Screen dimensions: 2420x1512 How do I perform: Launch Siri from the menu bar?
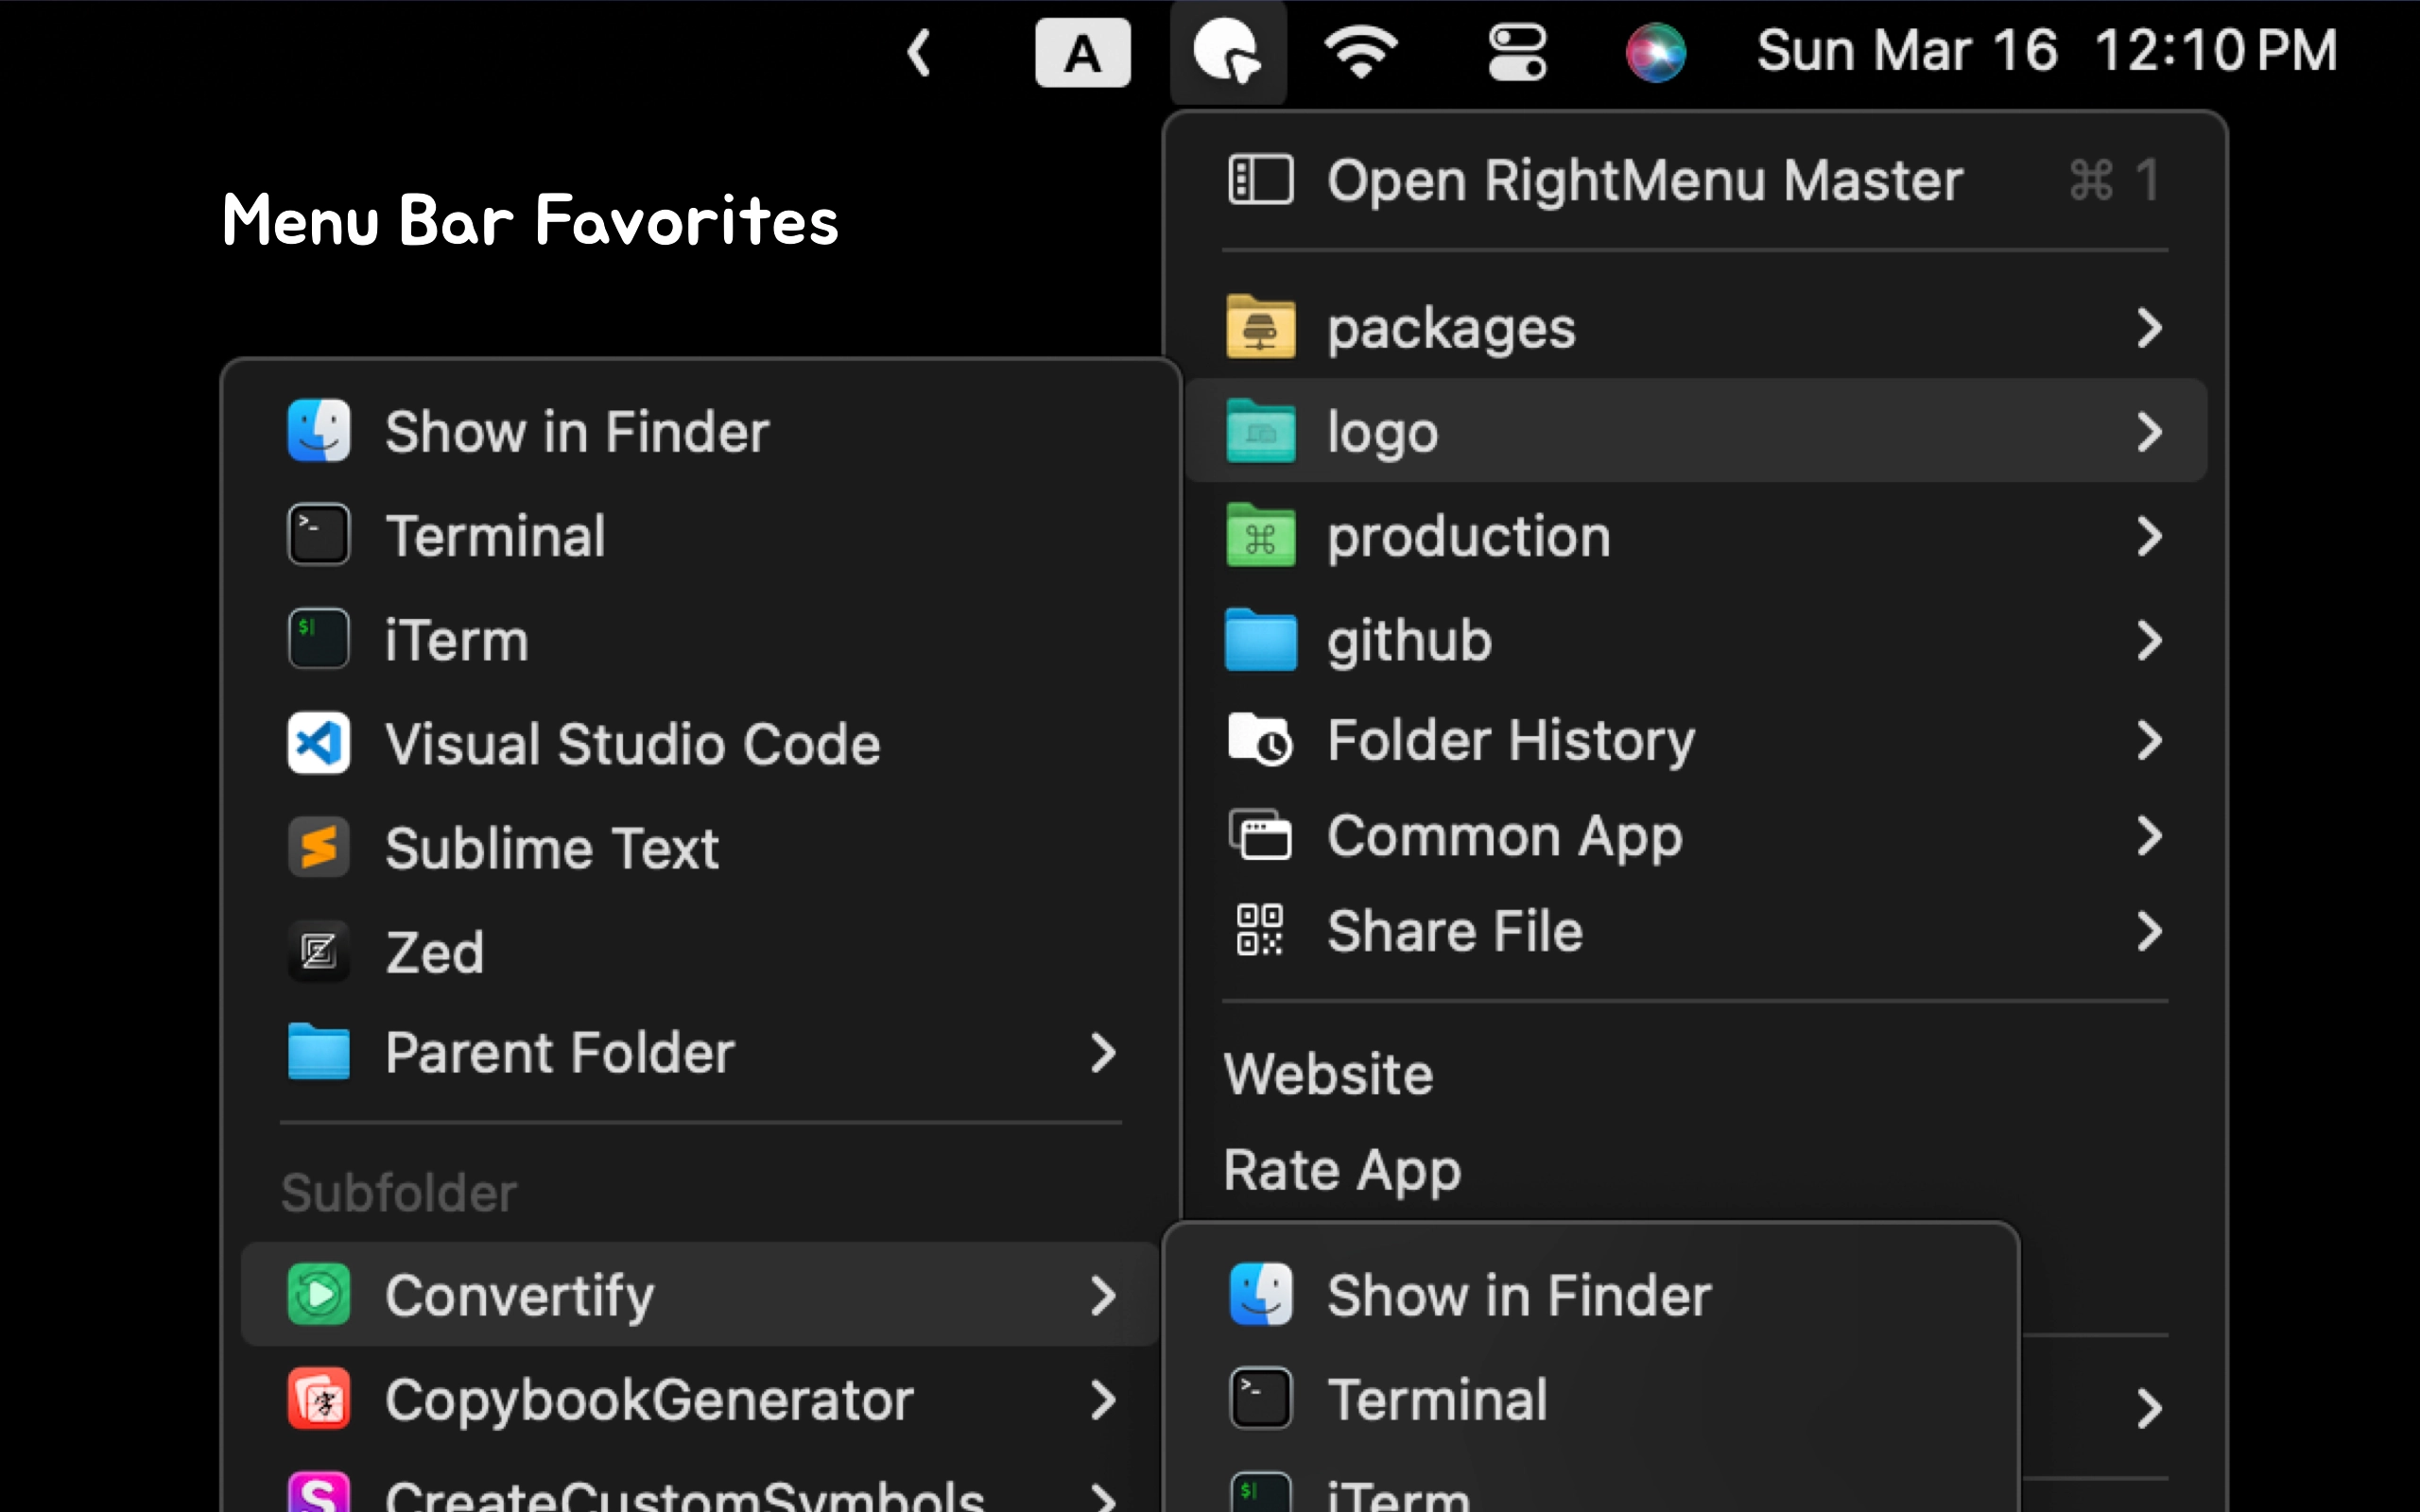pos(1656,52)
